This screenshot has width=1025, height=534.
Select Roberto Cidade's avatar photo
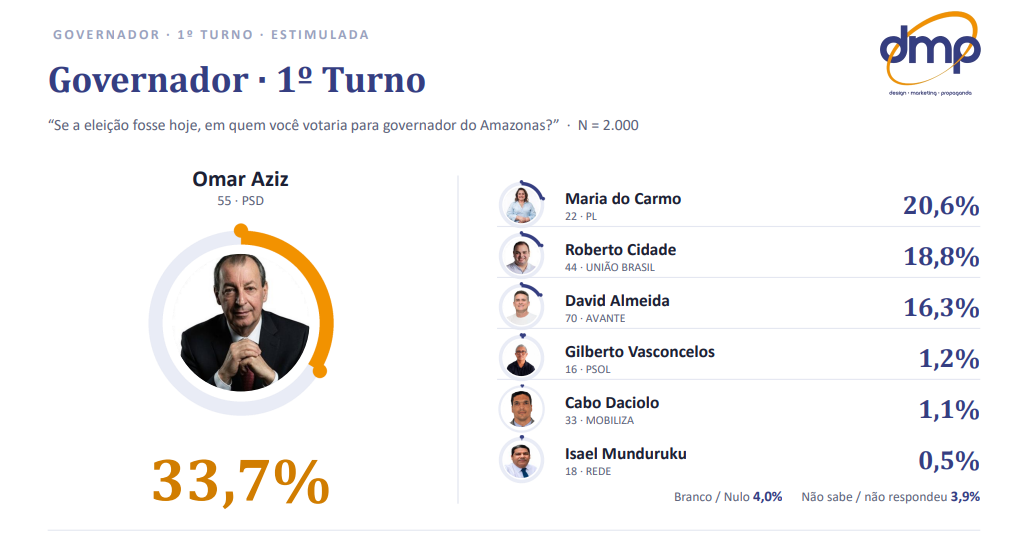[522, 256]
